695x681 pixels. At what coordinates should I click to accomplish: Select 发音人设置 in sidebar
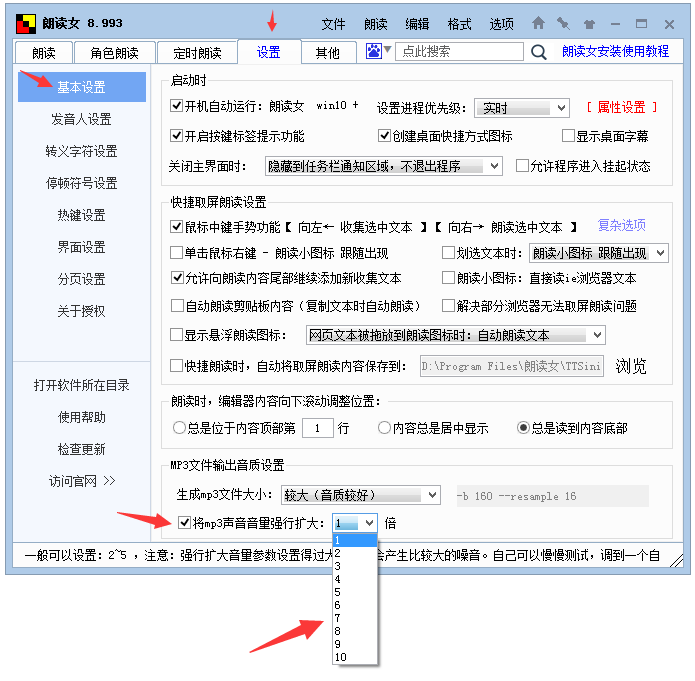coord(82,119)
